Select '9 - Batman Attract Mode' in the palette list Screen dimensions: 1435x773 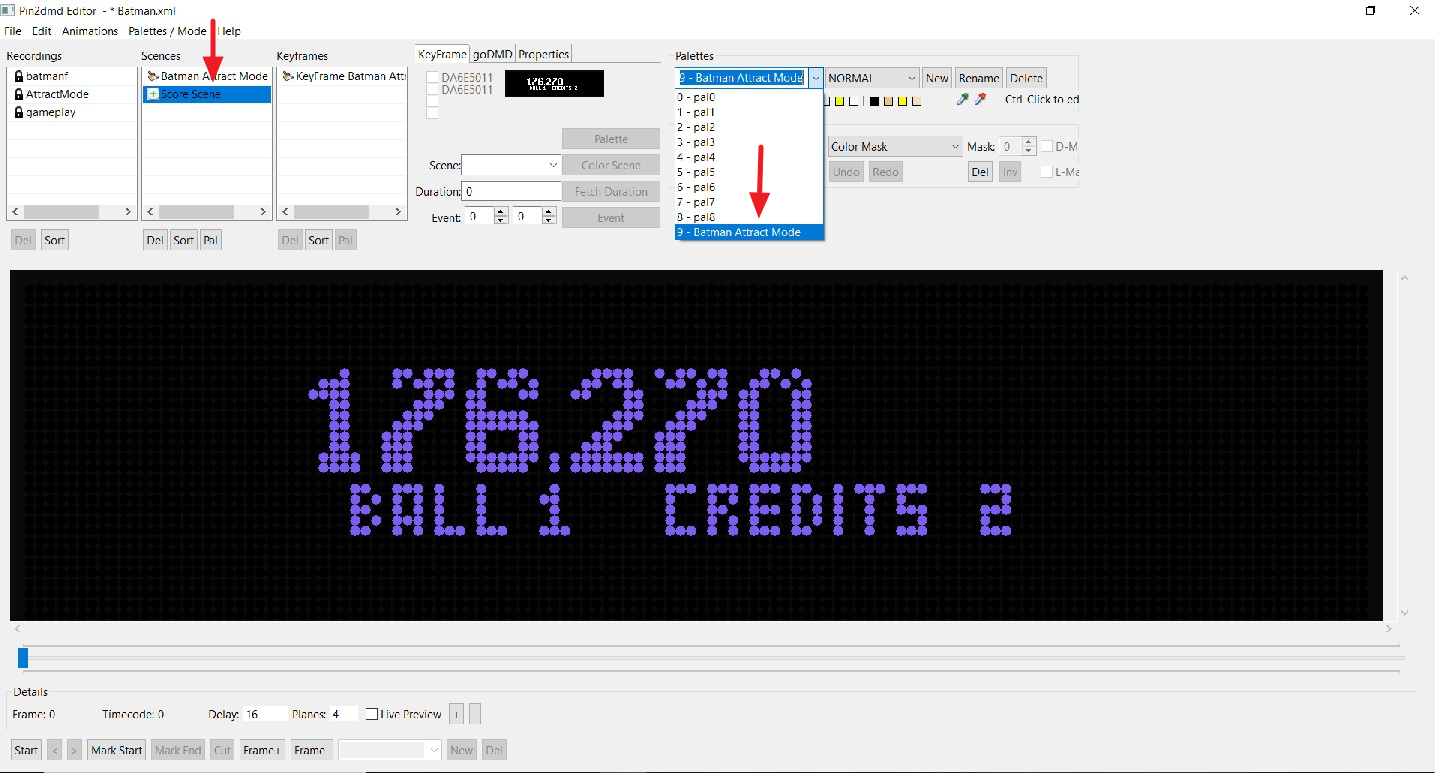[749, 232]
